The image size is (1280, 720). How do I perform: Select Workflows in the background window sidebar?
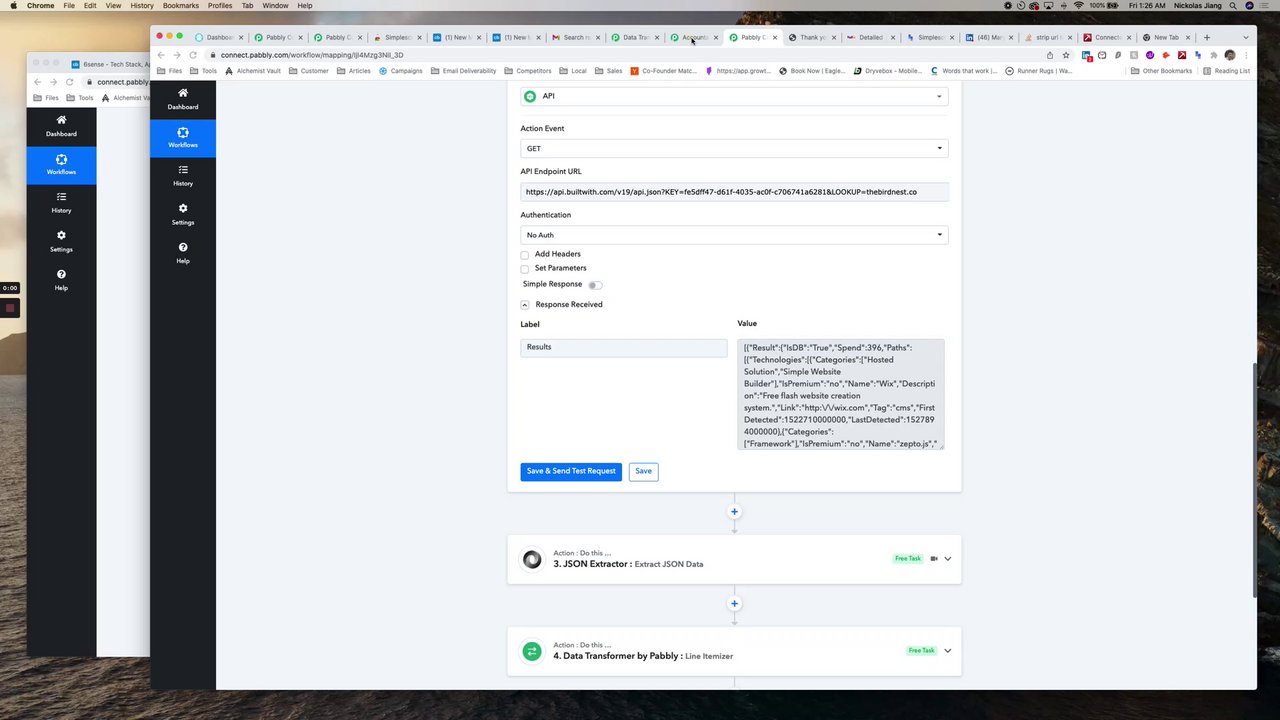pos(61,165)
